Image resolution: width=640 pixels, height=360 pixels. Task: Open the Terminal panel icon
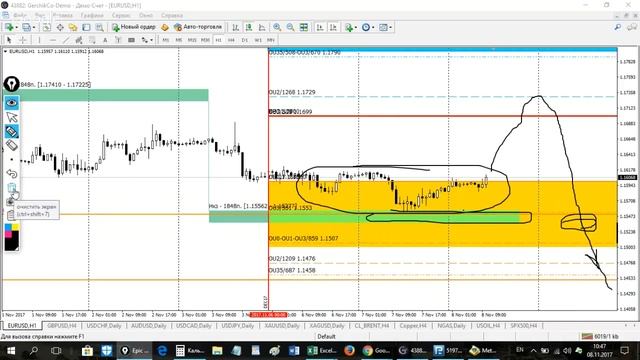coord(86,27)
